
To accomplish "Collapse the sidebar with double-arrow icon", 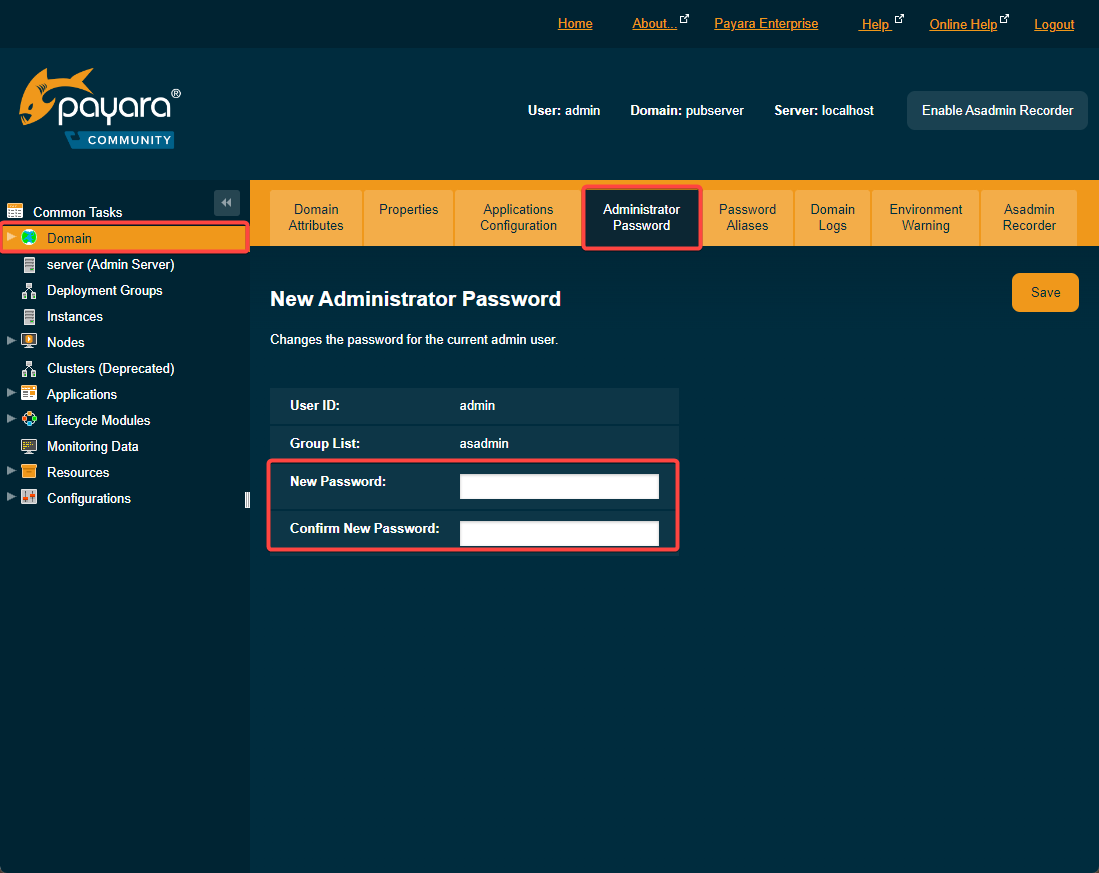I will 227,203.
